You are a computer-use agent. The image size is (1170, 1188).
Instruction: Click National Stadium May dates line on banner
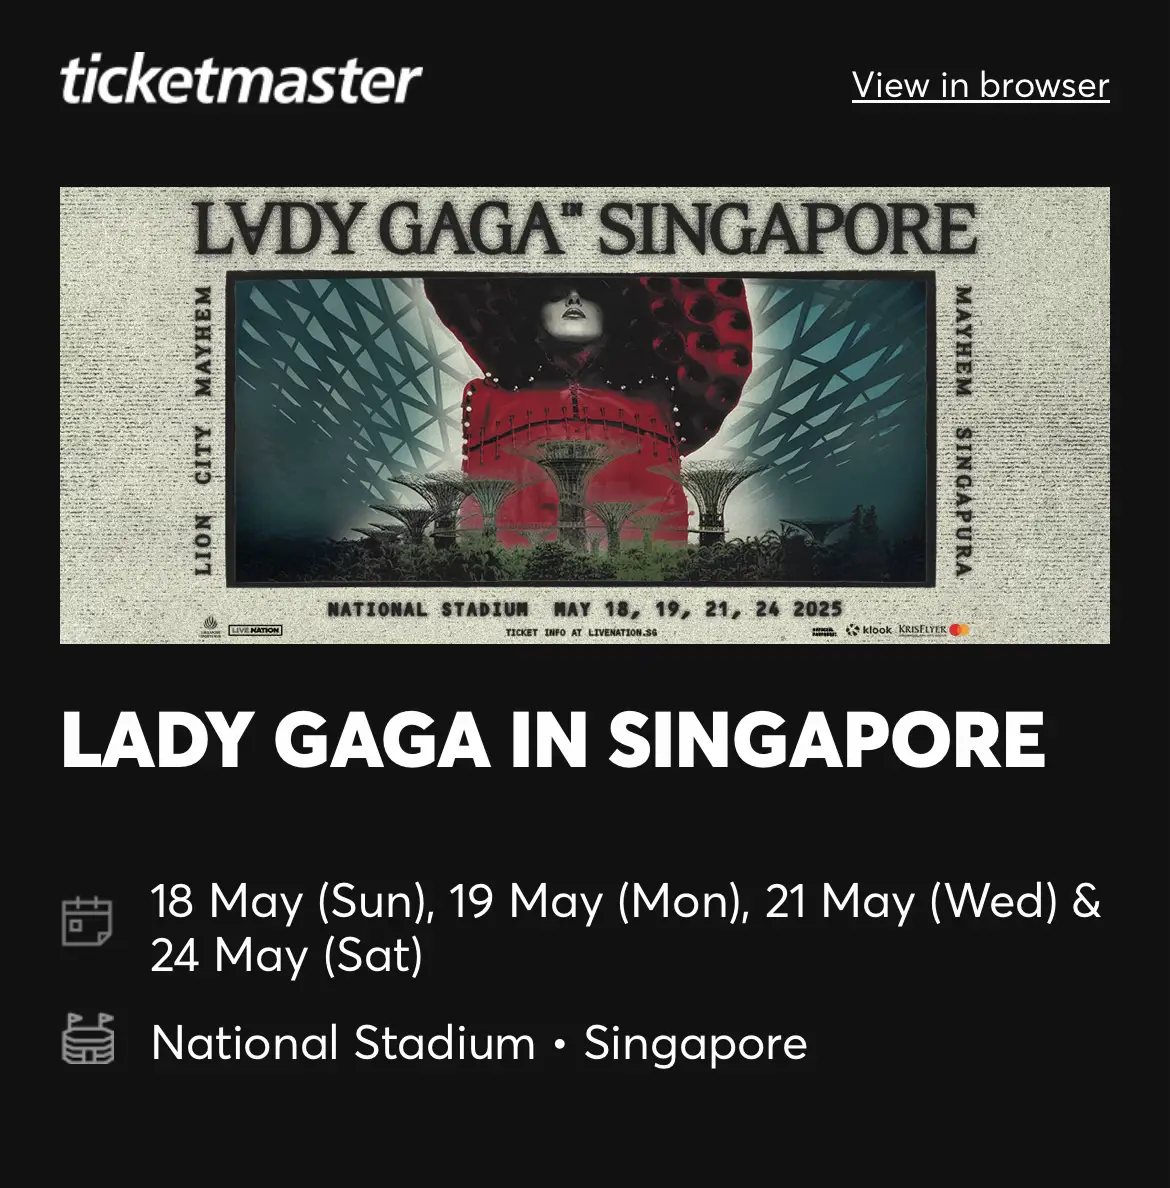[584, 609]
